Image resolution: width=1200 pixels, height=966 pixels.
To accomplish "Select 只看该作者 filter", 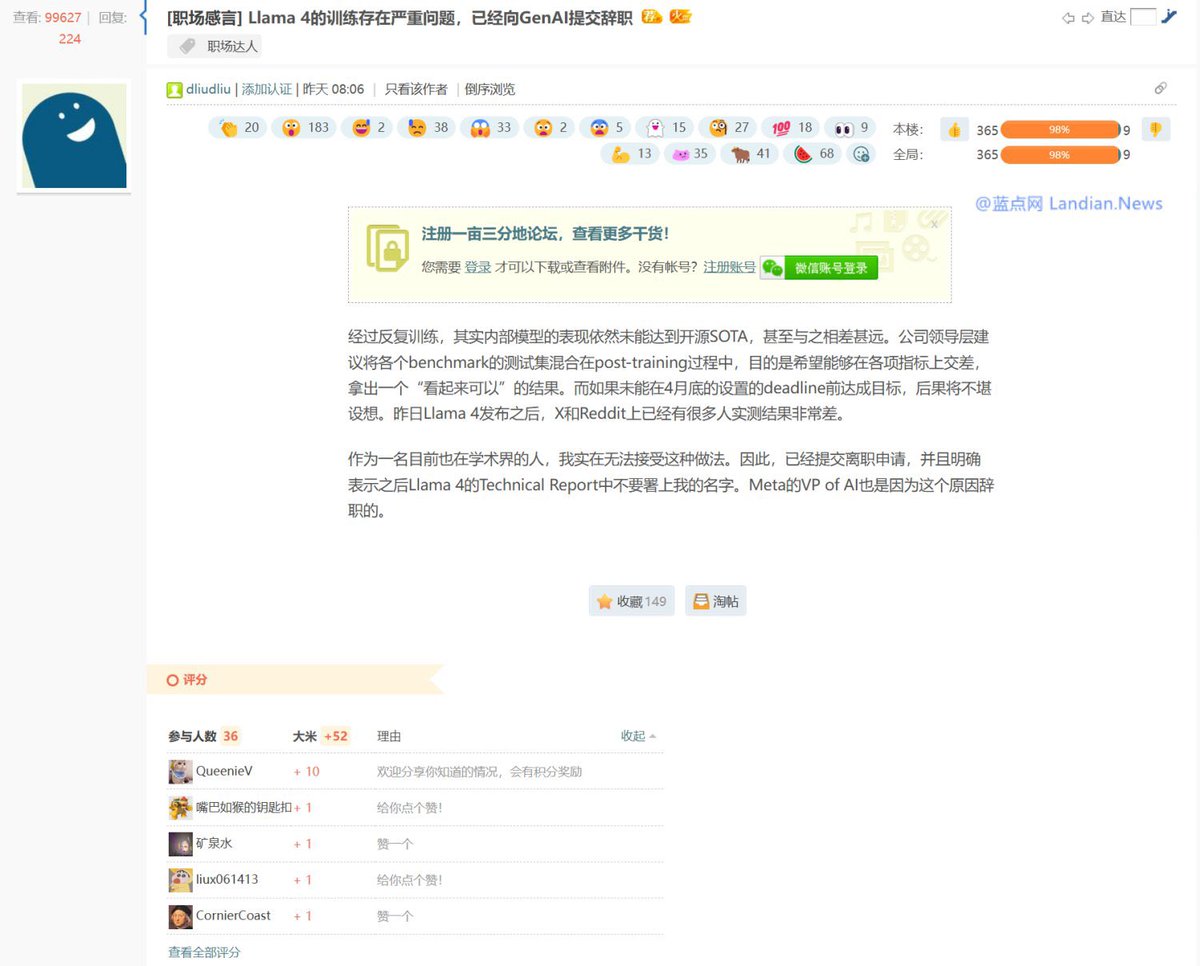I will click(416, 89).
